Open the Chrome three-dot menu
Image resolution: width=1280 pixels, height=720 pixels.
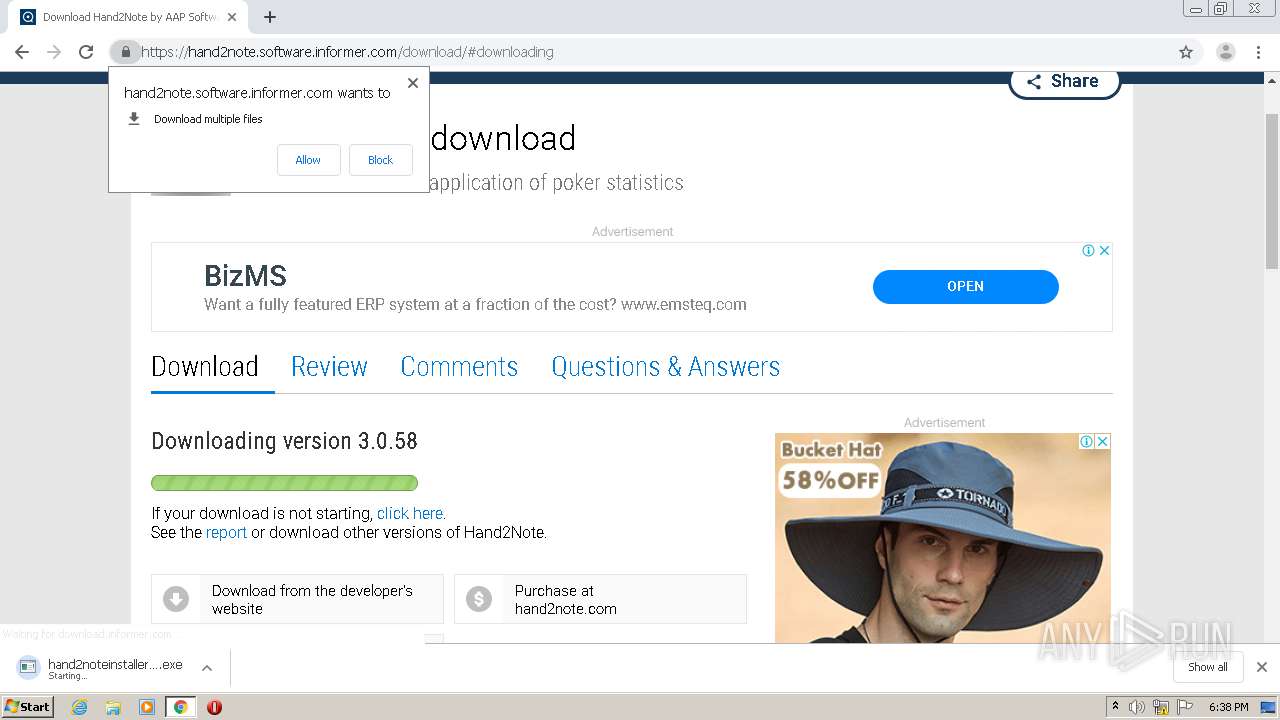tap(1258, 52)
